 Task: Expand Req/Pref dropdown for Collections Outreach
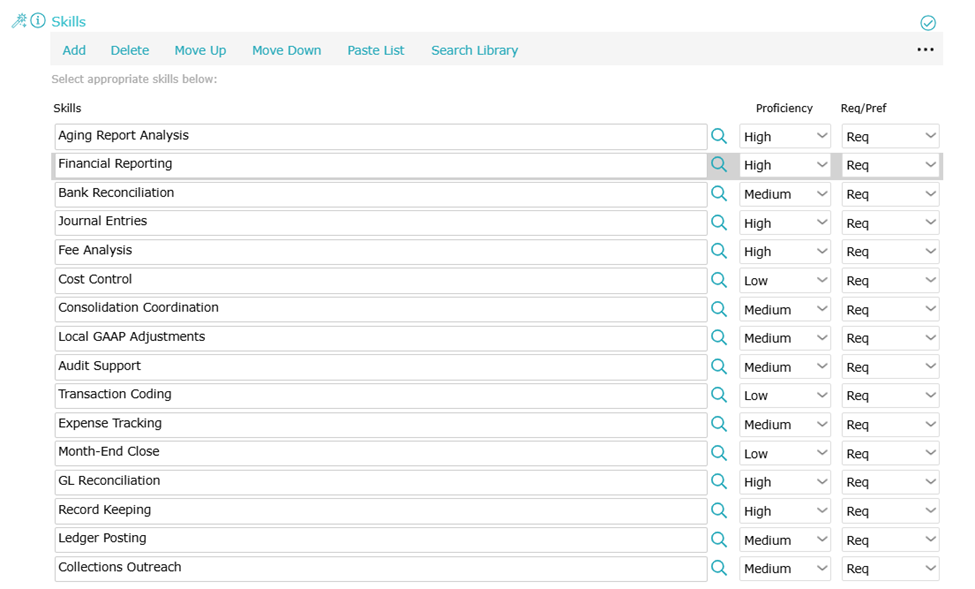click(x=890, y=568)
